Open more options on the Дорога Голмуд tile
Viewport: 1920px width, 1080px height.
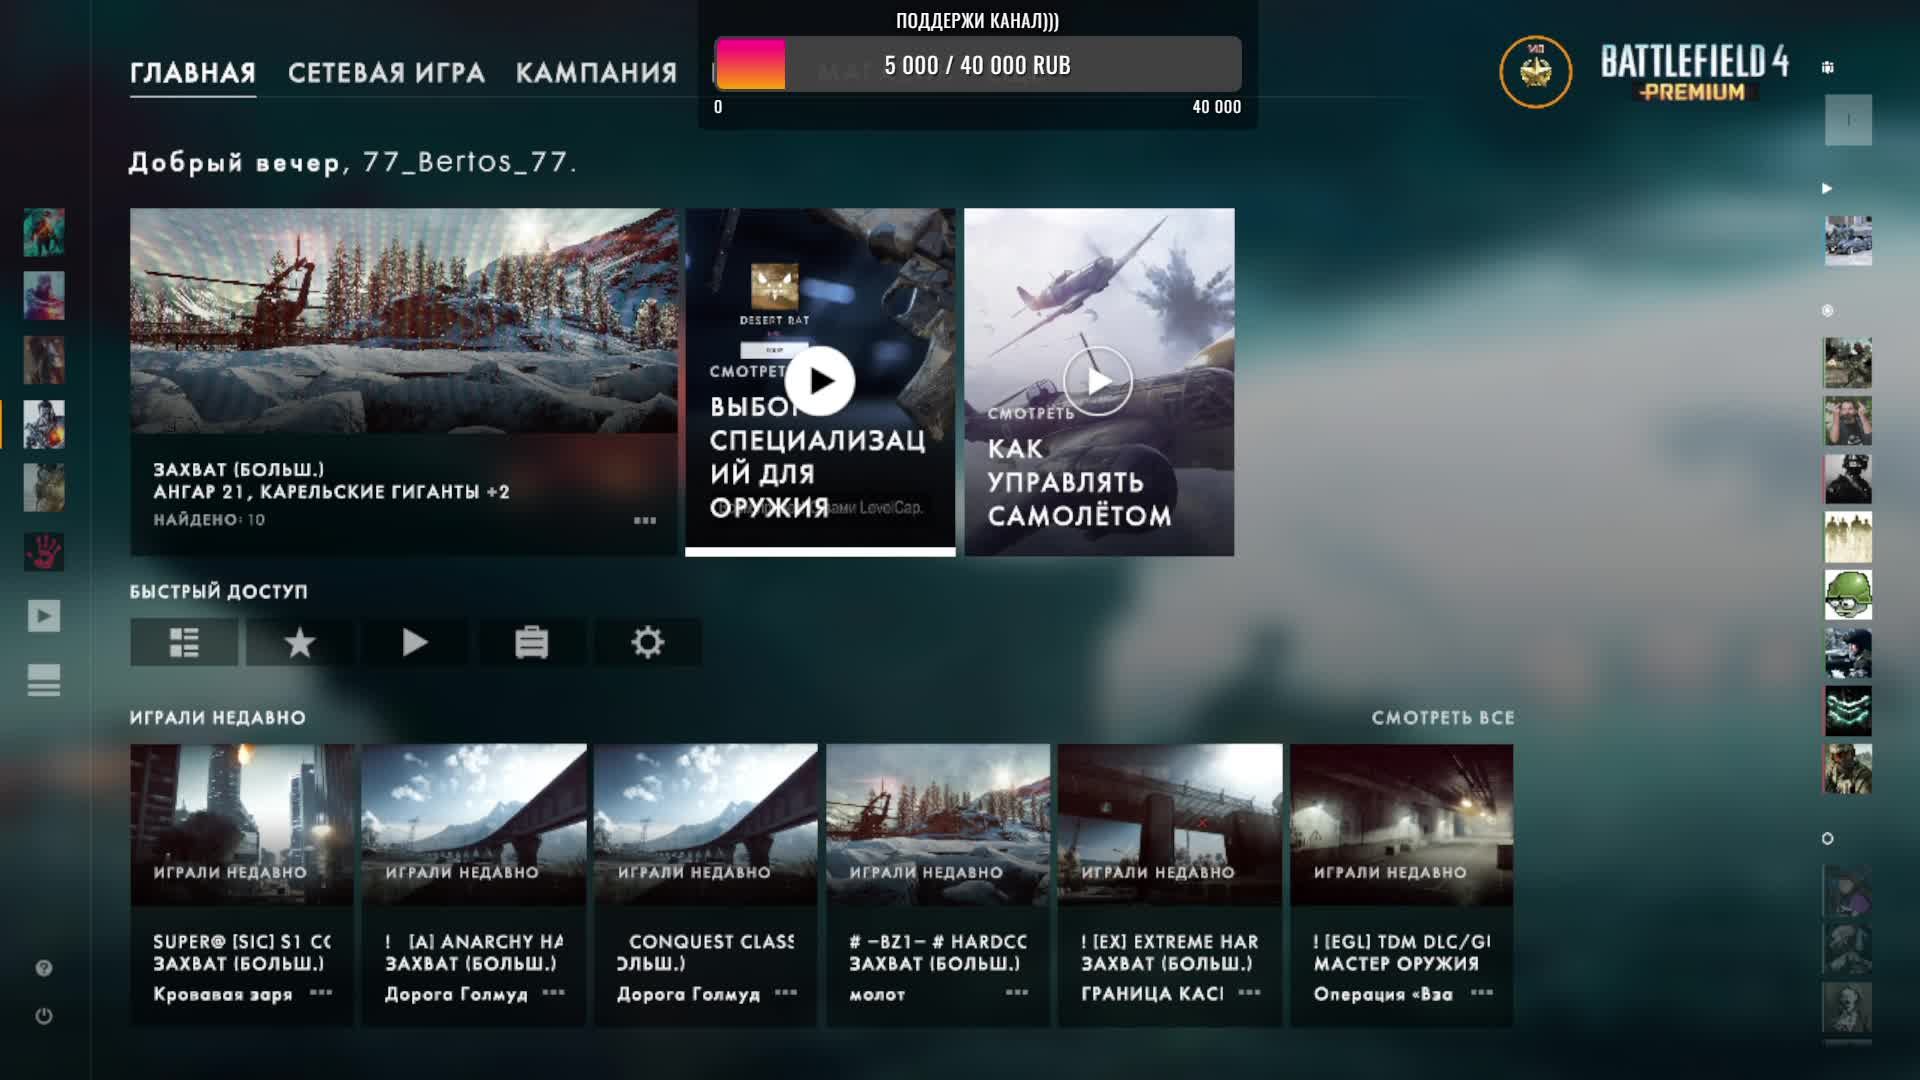click(x=552, y=995)
